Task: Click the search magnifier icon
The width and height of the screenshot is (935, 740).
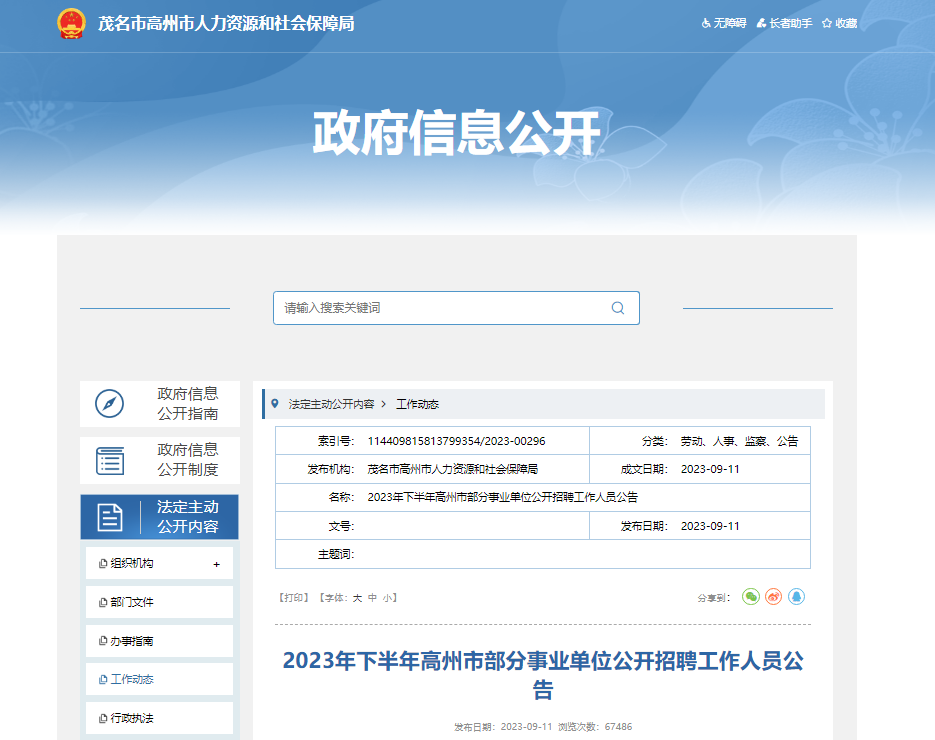Action: pyautogui.click(x=618, y=308)
